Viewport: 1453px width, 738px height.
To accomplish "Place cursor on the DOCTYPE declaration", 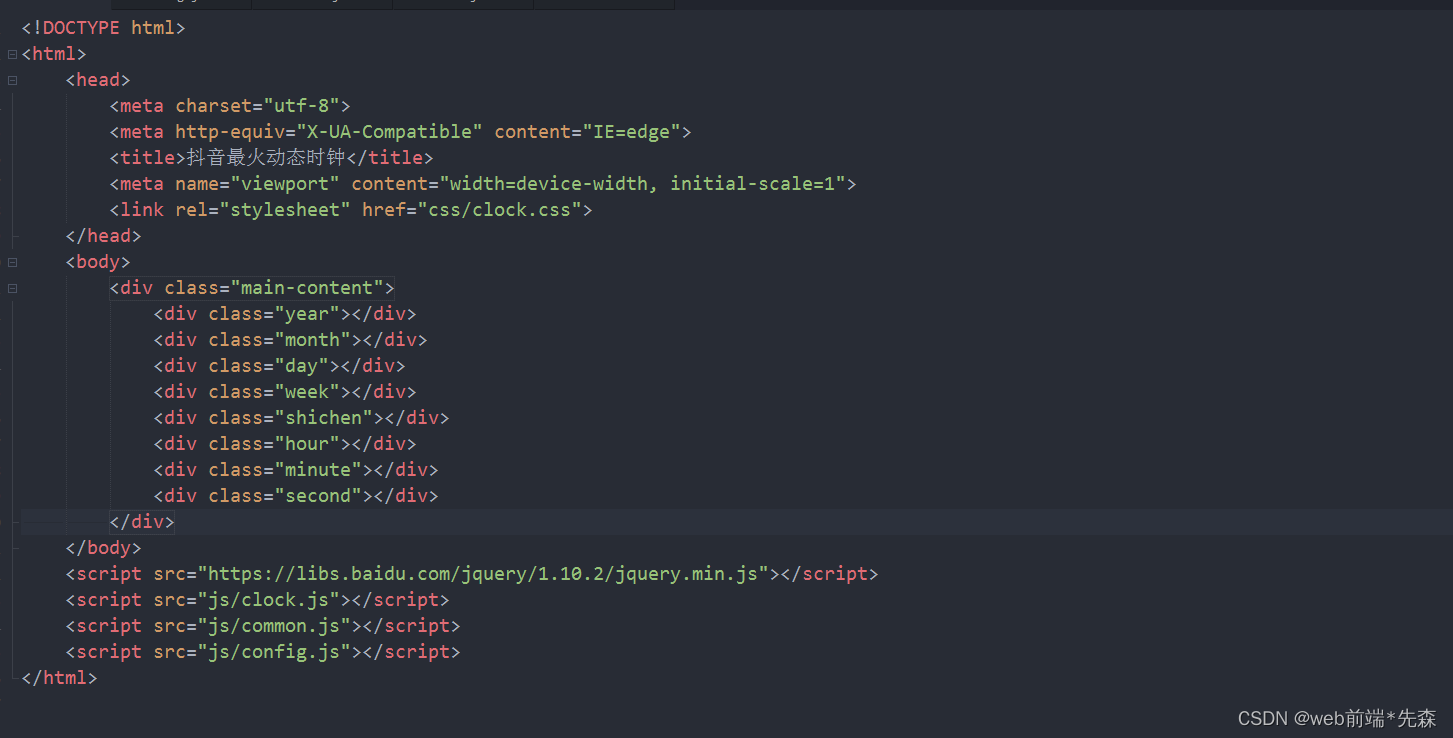I will point(100,27).
